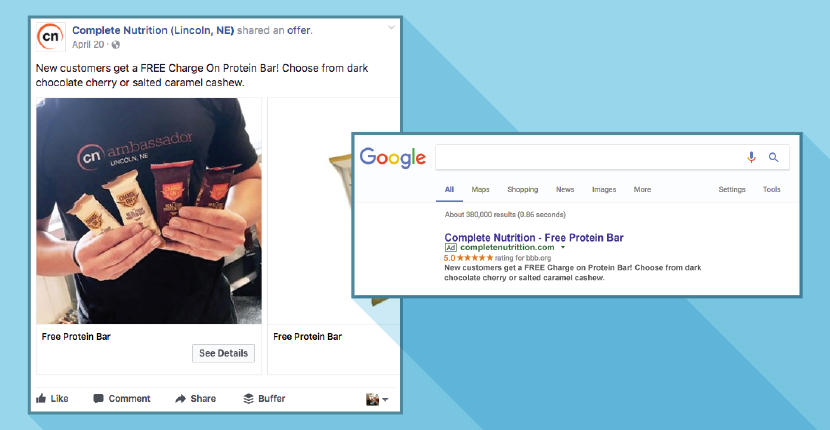Screen dimensions: 830x430
Task: Expand the green arrow next to completenutrittion.com
Action: click(x=563, y=247)
